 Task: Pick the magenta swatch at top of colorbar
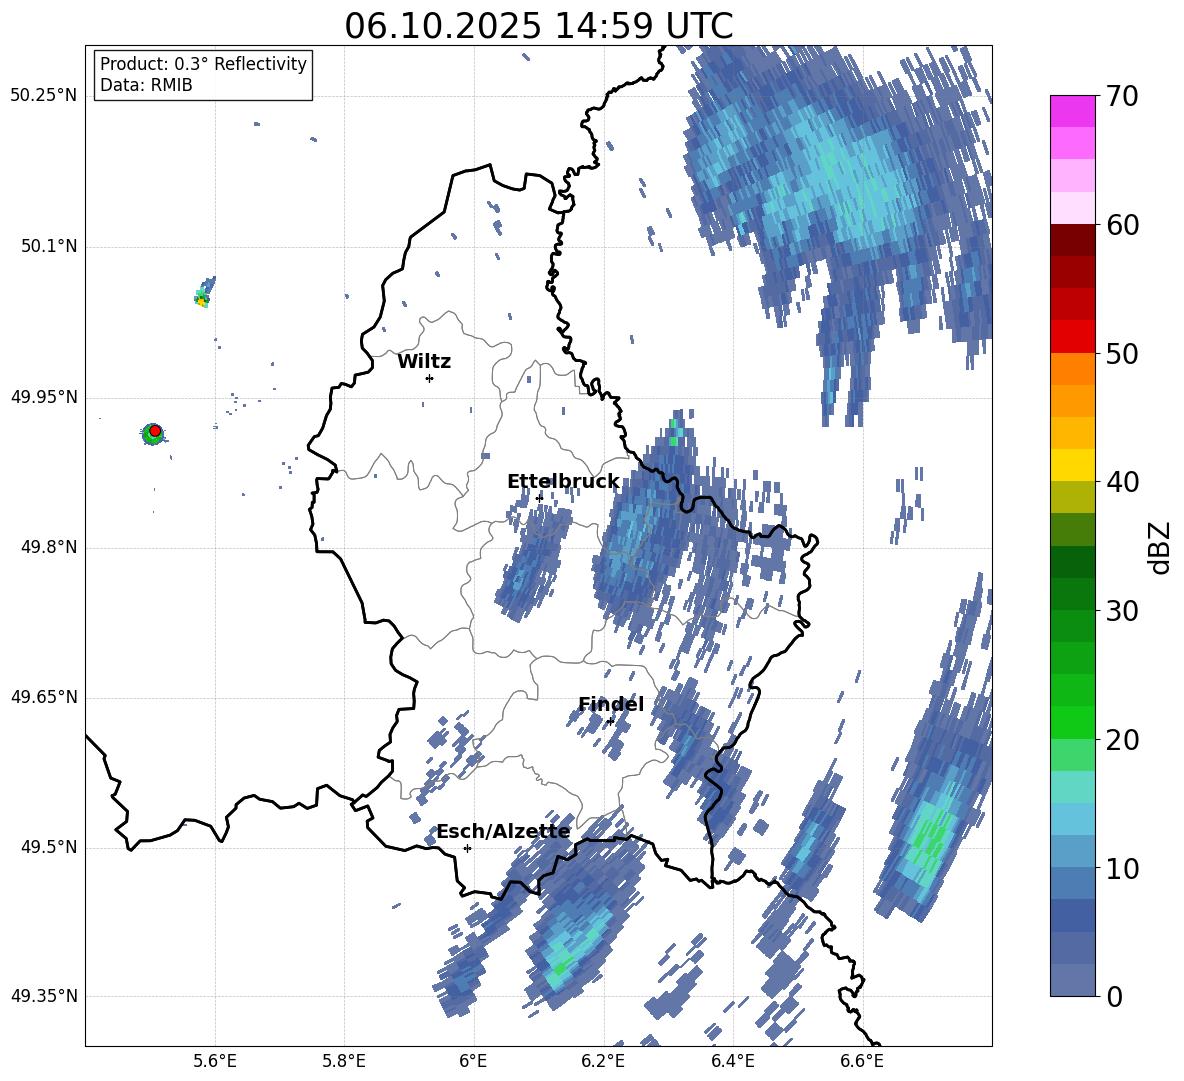(x=1072, y=111)
